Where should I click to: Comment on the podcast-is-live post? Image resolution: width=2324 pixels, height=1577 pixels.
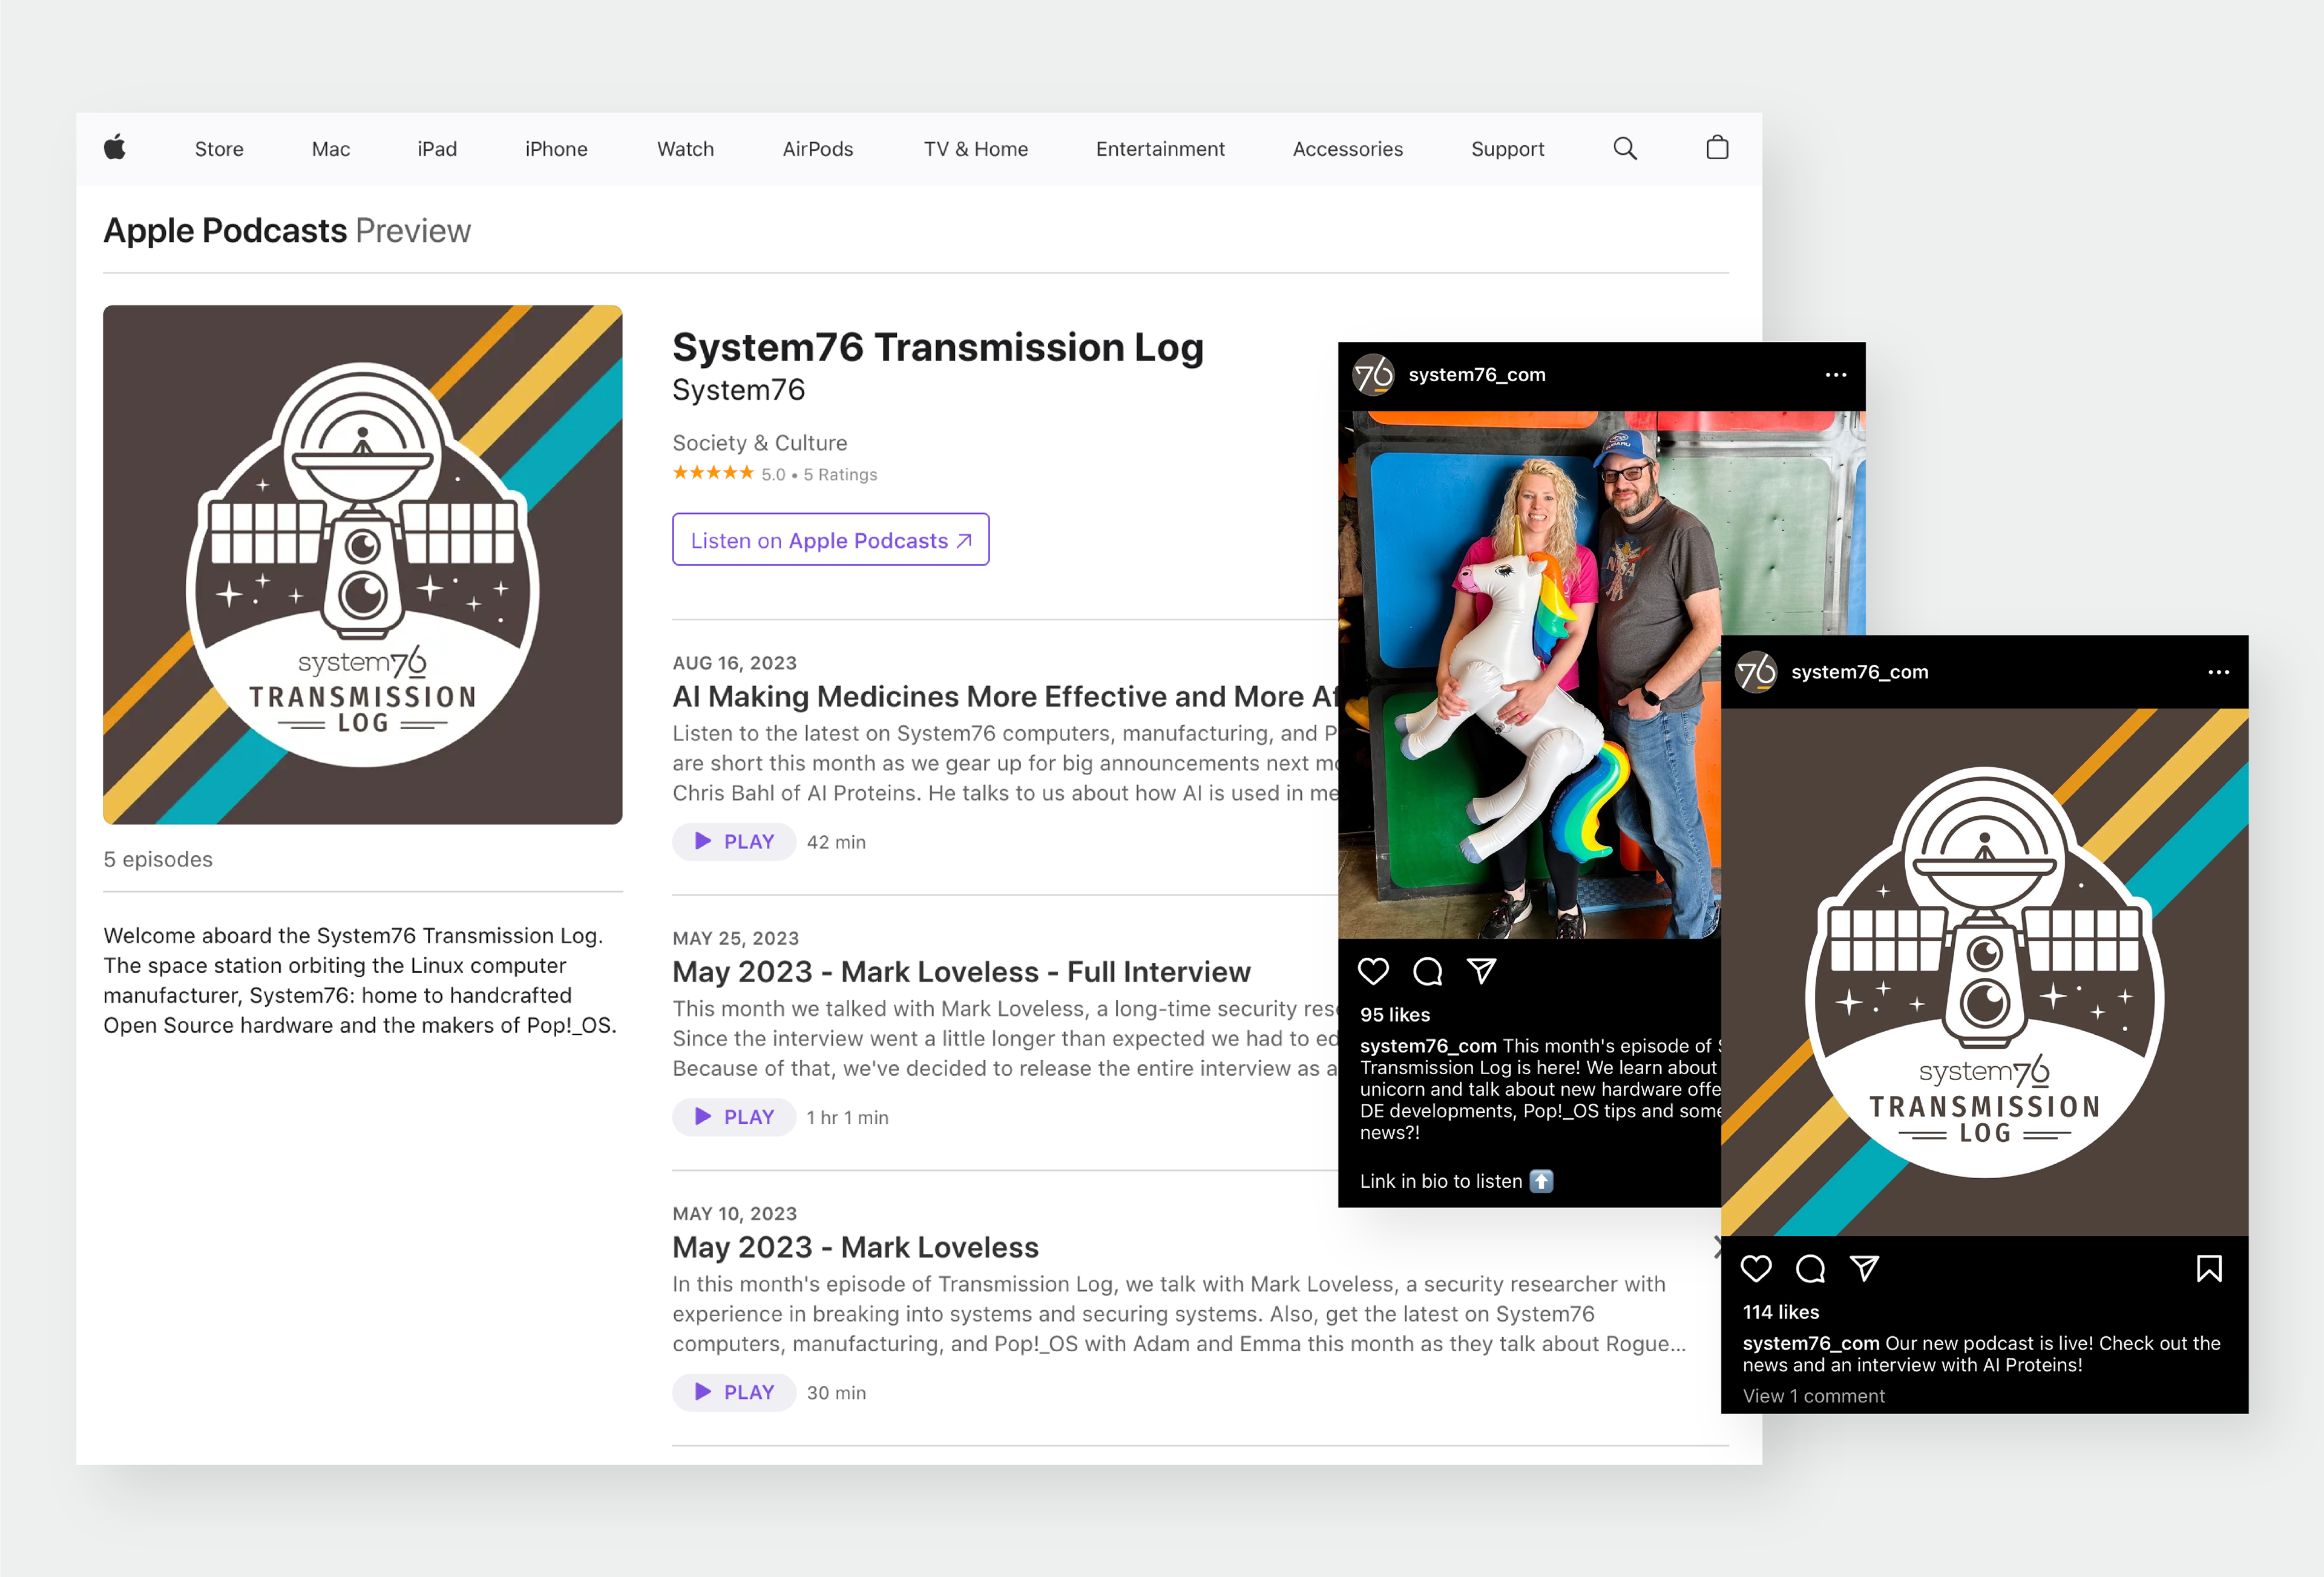1810,1268
